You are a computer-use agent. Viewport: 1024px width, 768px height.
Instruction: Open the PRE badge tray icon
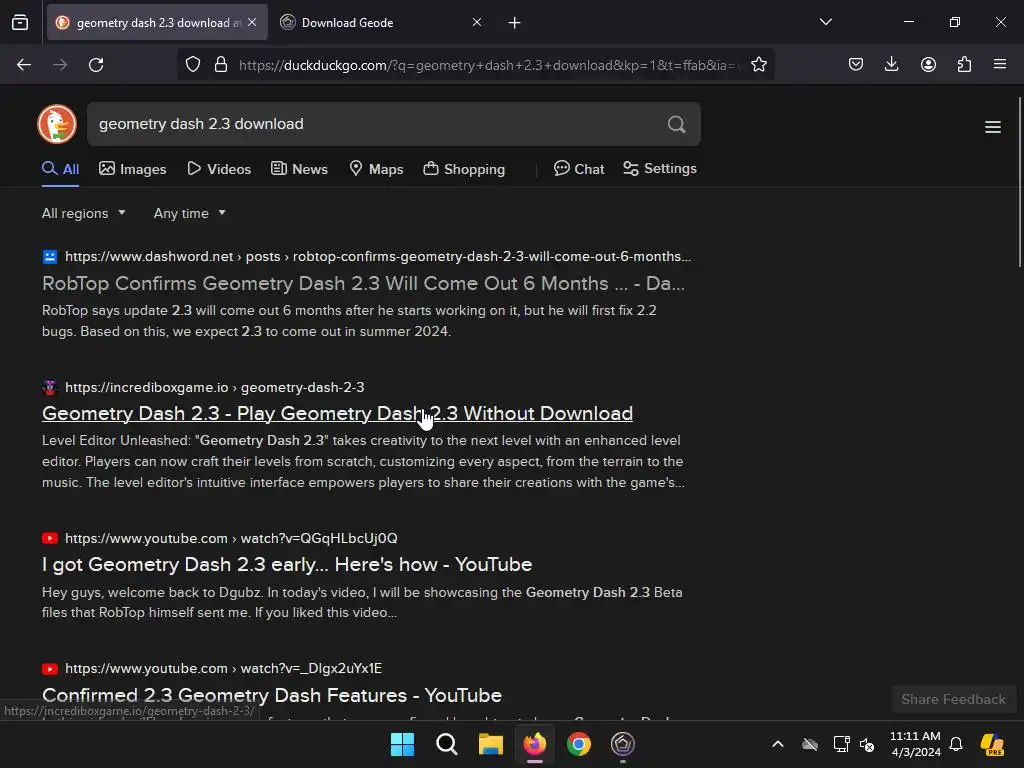pos(993,744)
